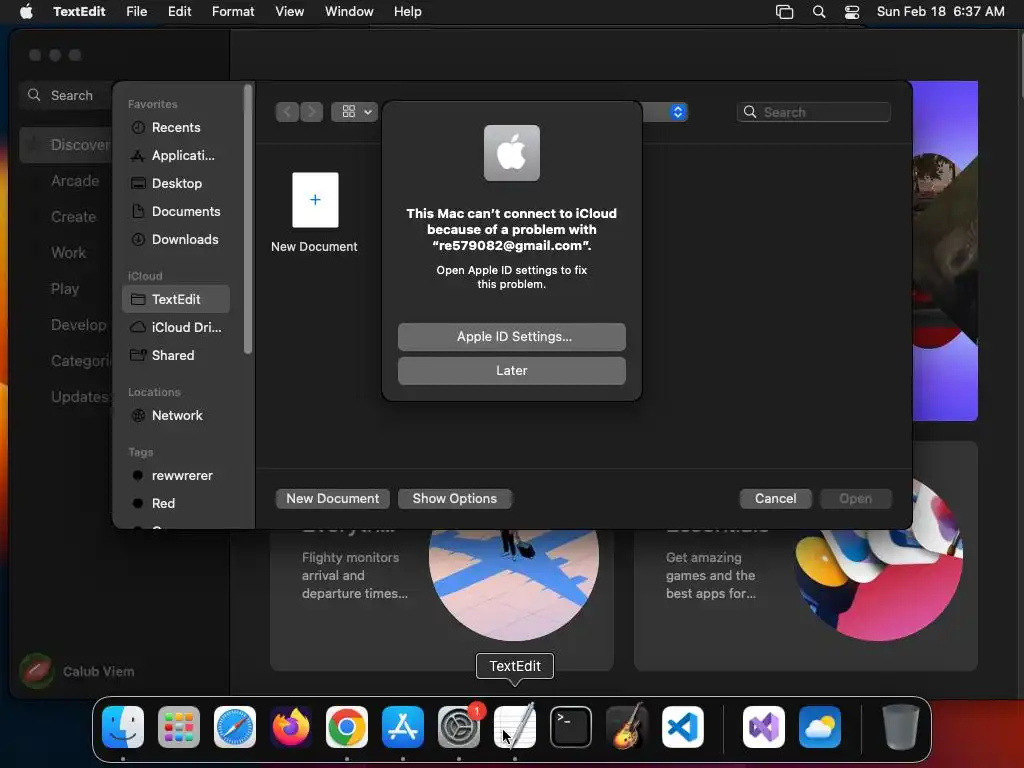Open Calub Viem account in App Store
Image resolution: width=1024 pixels, height=768 pixels.
(x=78, y=671)
